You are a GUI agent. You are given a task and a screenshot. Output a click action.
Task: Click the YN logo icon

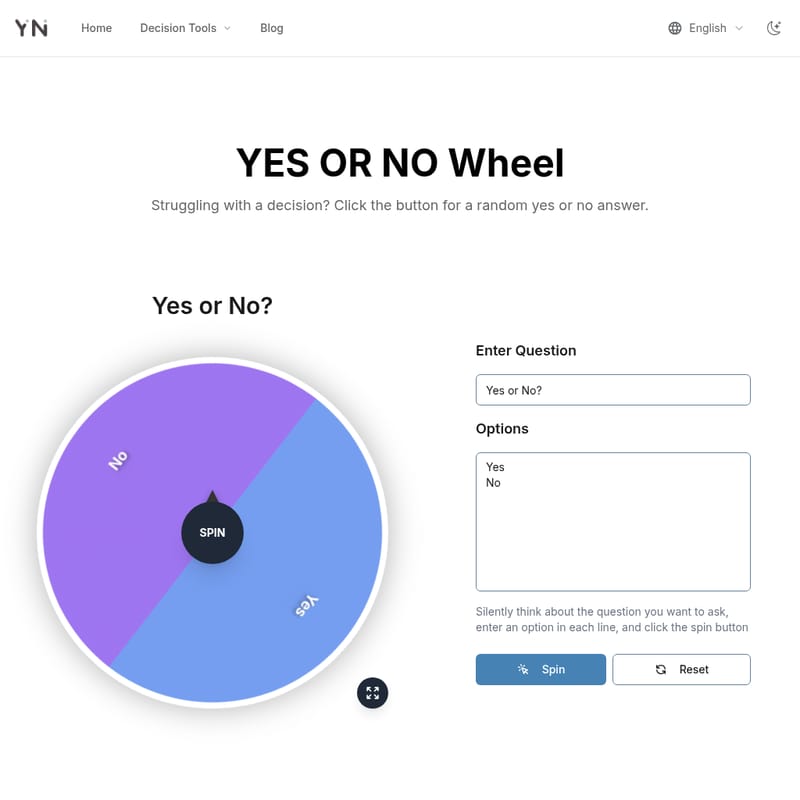coord(31,28)
